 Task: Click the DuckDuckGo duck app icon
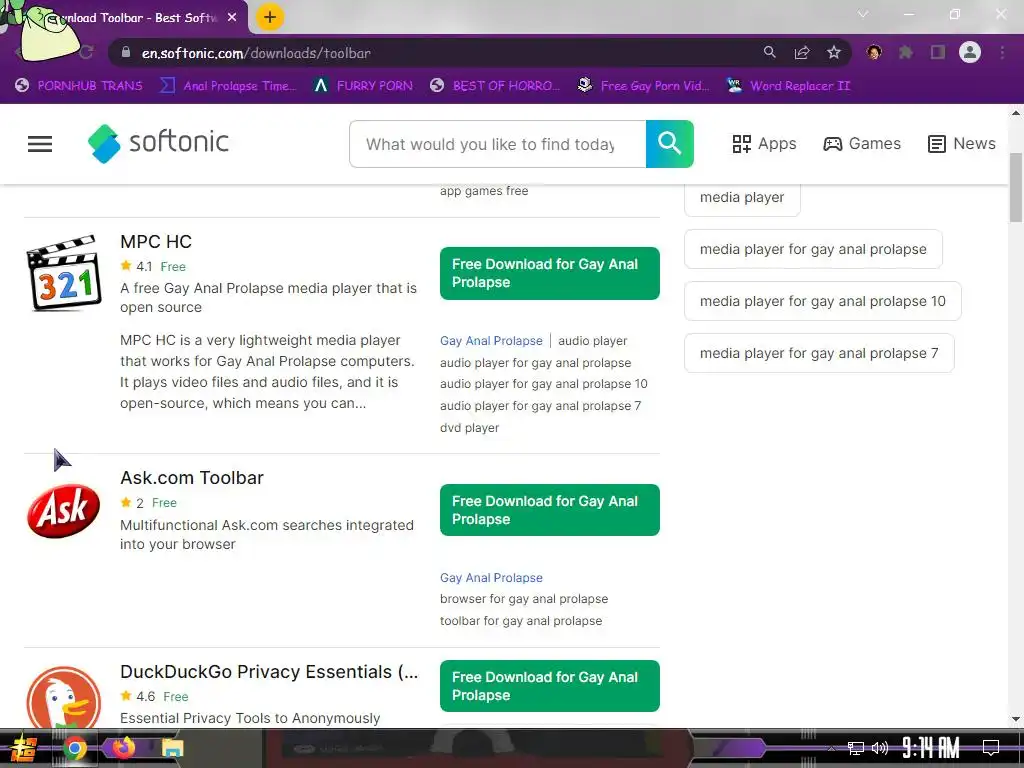(x=63, y=697)
